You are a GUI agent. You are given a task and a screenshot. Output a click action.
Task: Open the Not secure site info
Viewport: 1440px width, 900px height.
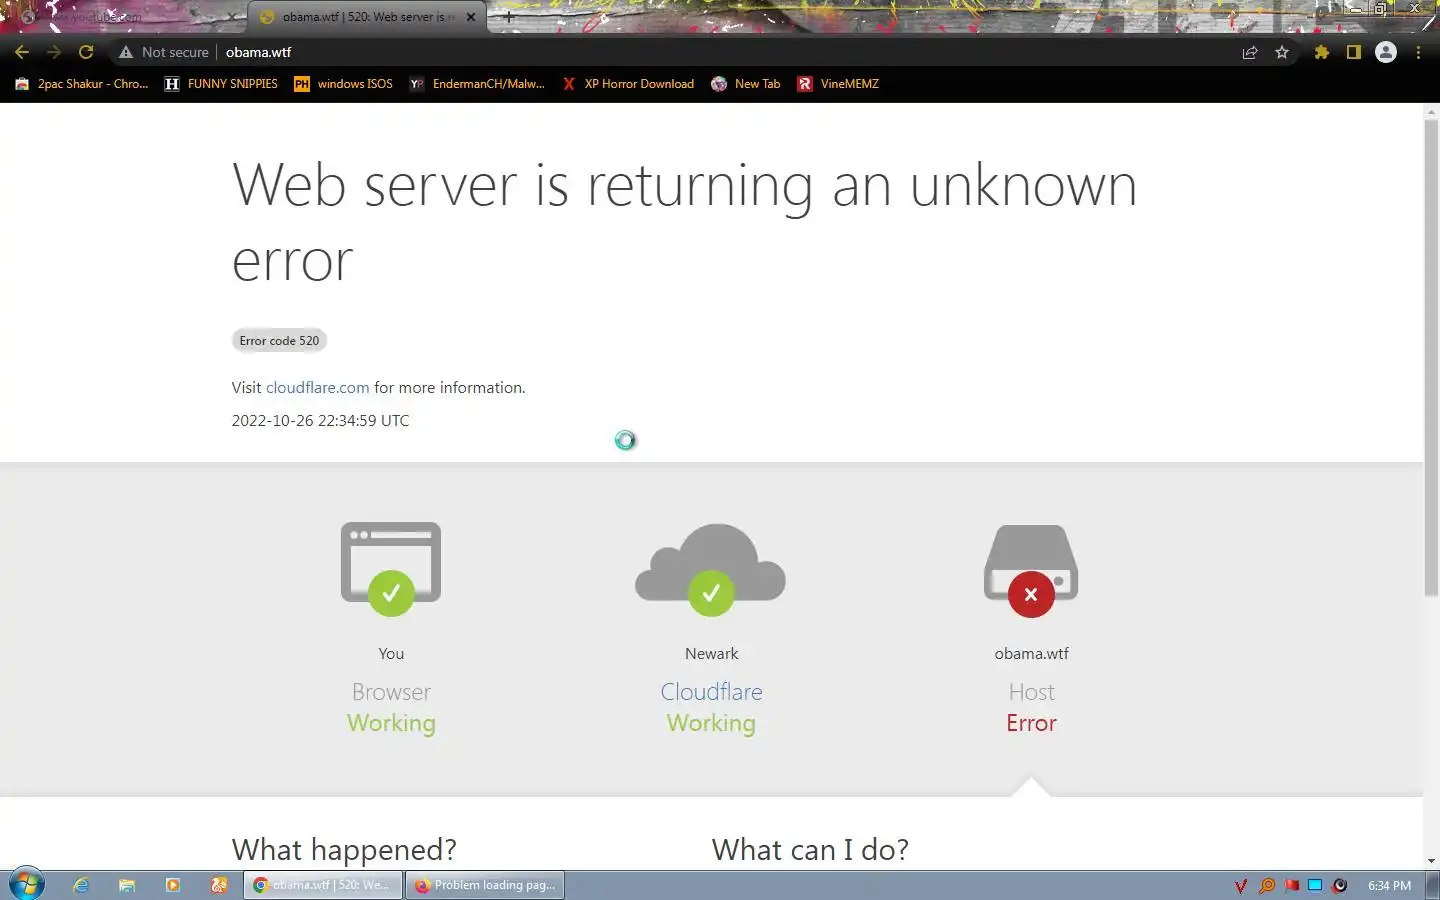point(164,52)
